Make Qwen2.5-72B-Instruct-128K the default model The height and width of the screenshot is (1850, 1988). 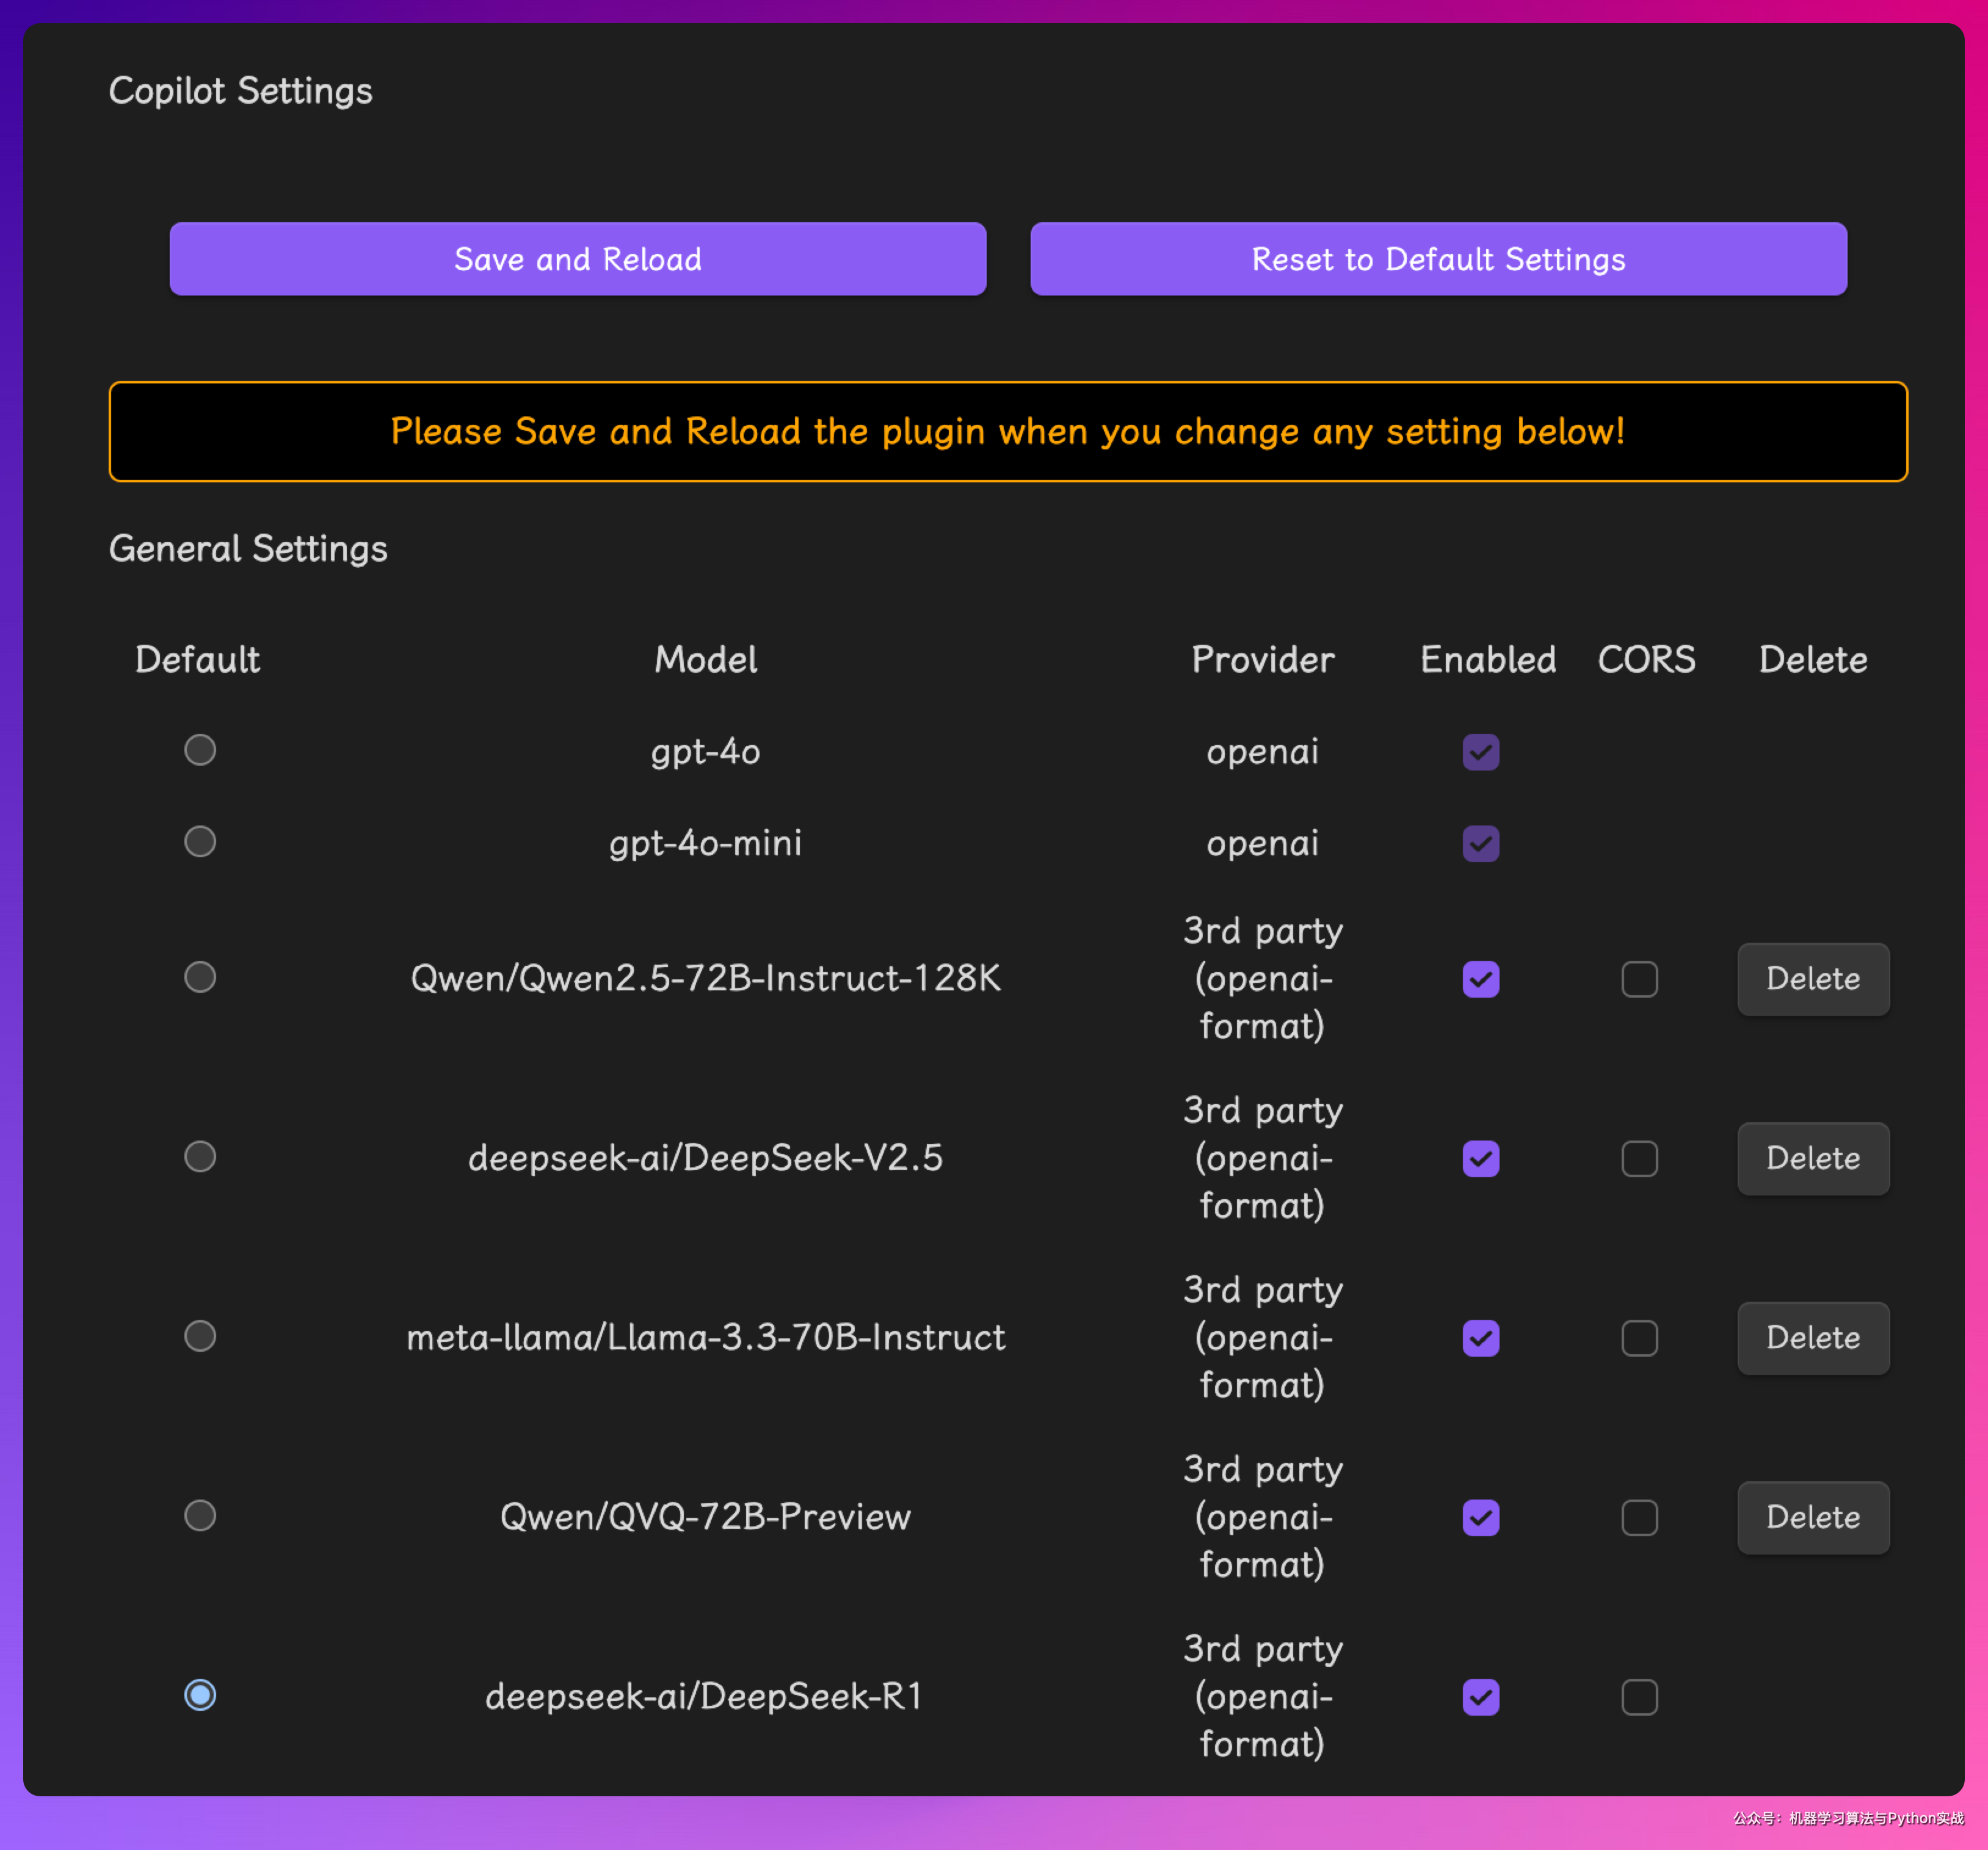point(200,977)
